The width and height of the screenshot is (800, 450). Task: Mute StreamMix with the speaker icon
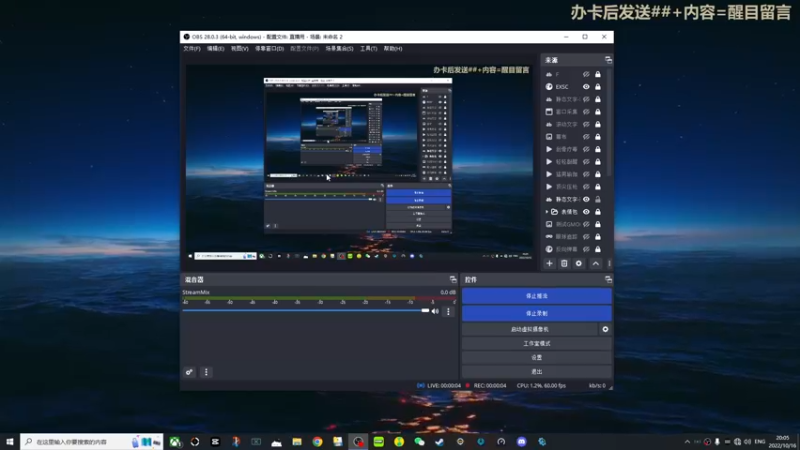(435, 311)
